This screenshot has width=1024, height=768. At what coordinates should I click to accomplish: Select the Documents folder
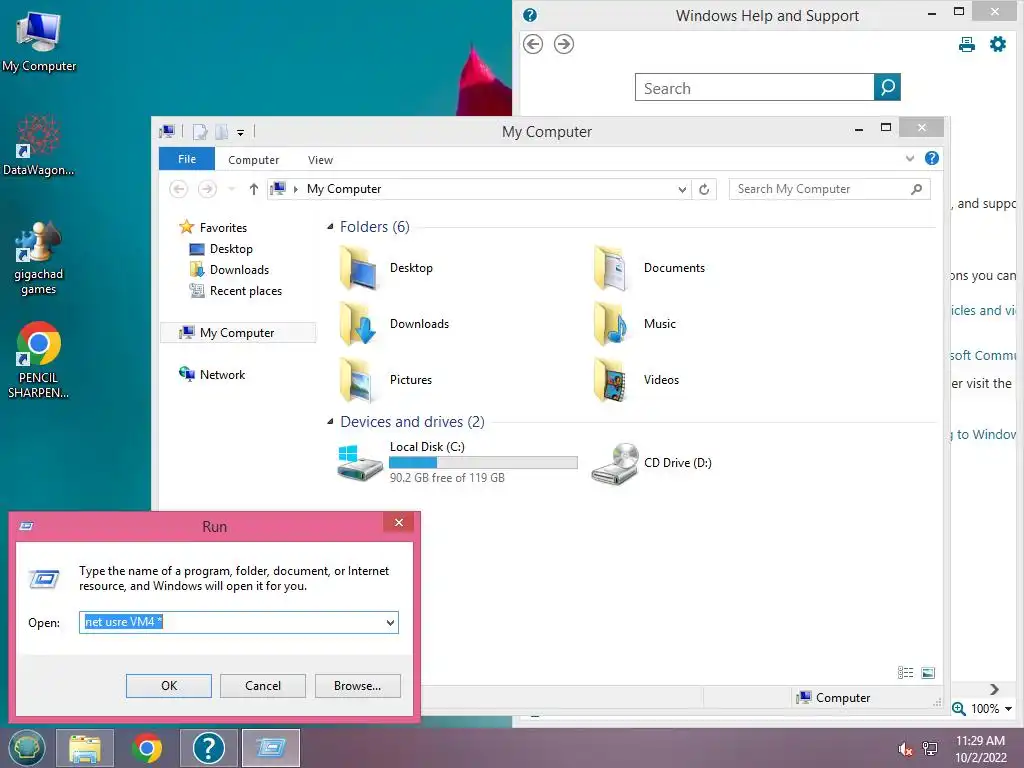click(650, 268)
